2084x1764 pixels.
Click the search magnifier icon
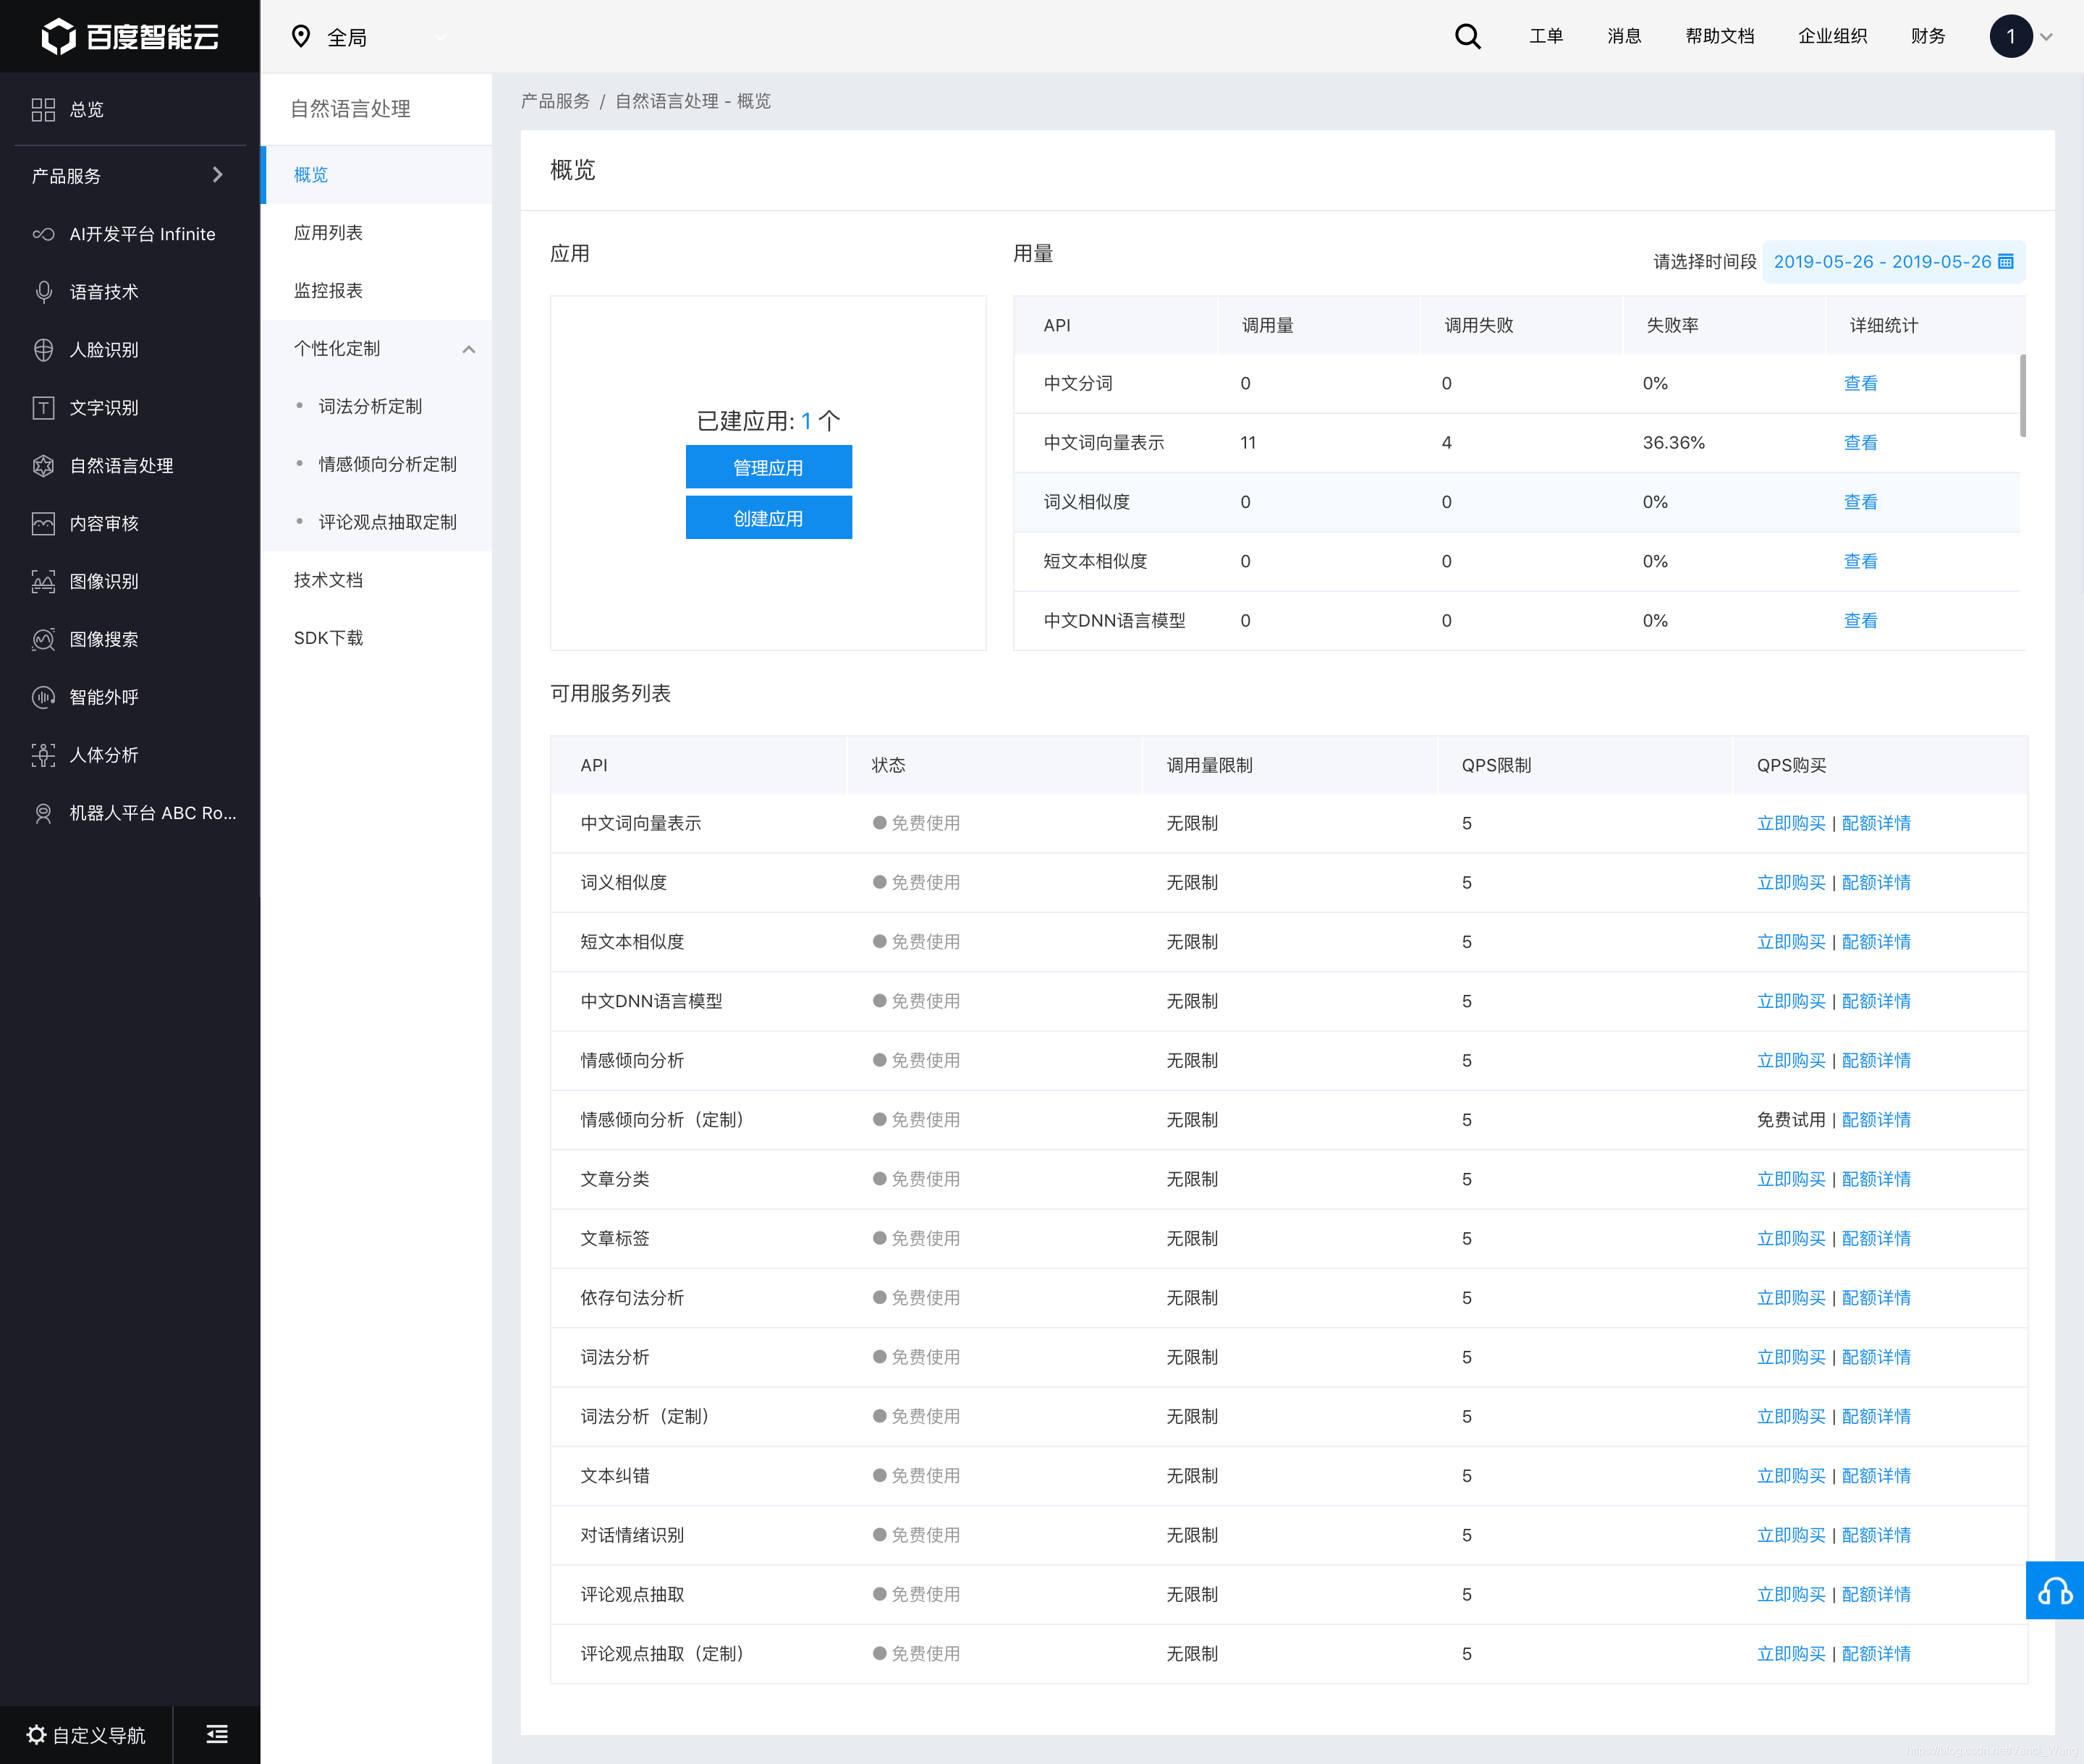[x=1467, y=37]
